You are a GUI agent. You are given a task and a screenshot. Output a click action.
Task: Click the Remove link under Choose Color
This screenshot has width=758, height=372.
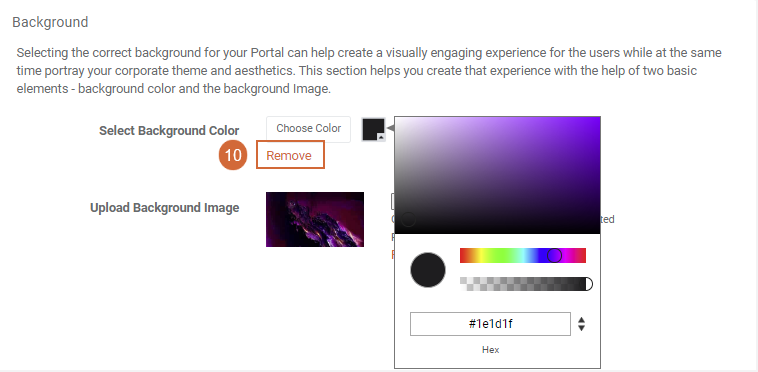click(x=289, y=156)
